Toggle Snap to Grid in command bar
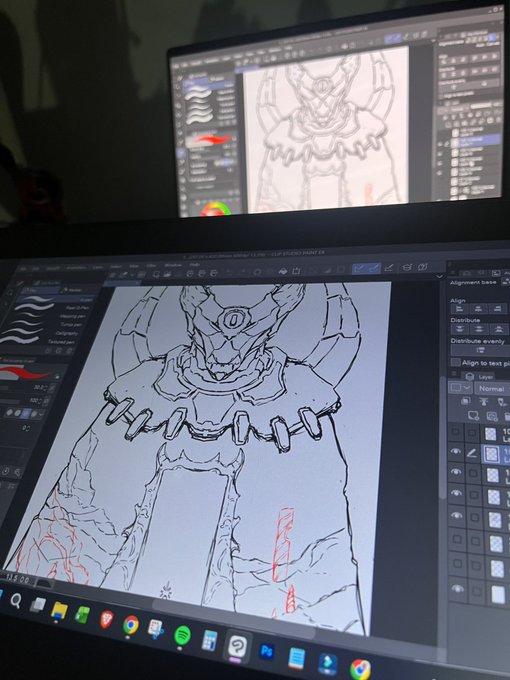The image size is (510, 680). 389,268
